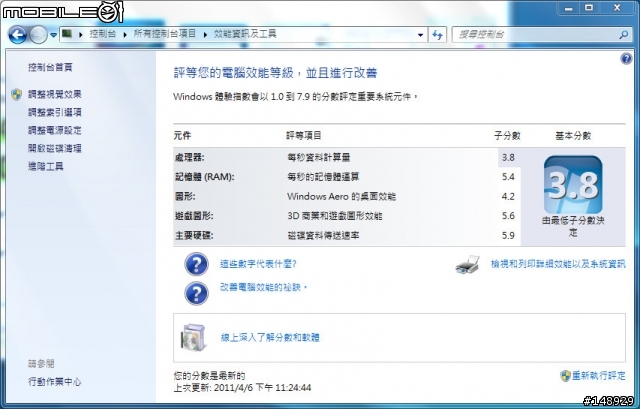Viewport: 640px width, 409px height.
Task: Open Help via the question mark icon
Action: tap(626, 59)
